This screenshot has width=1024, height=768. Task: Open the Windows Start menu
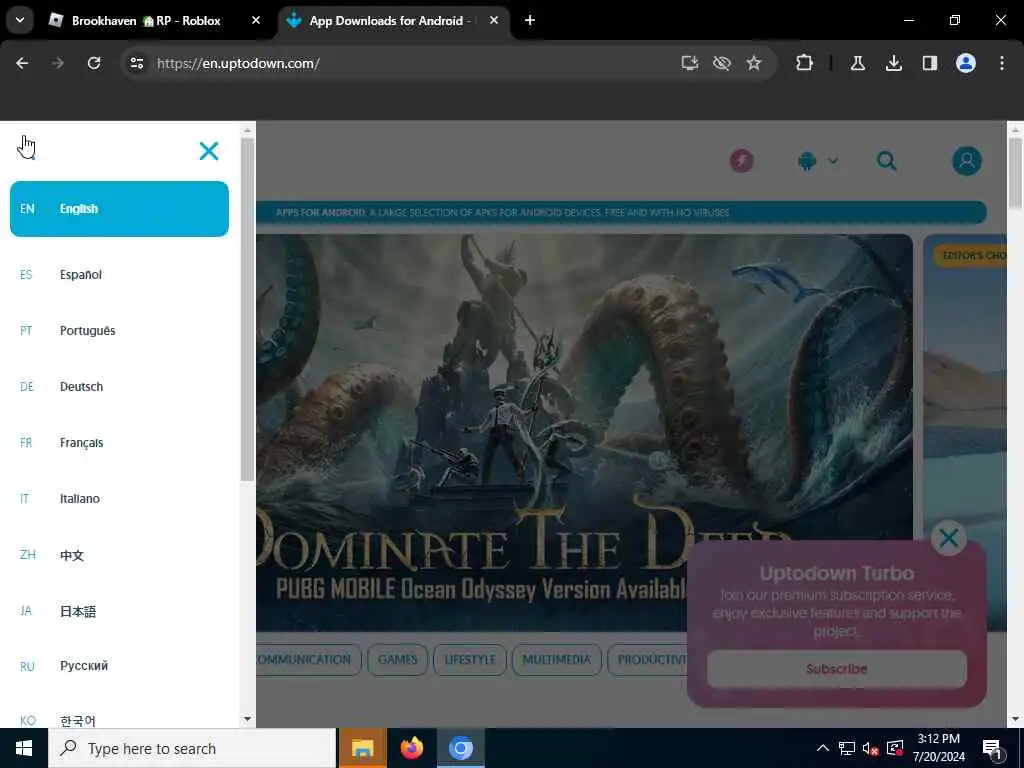[24, 748]
